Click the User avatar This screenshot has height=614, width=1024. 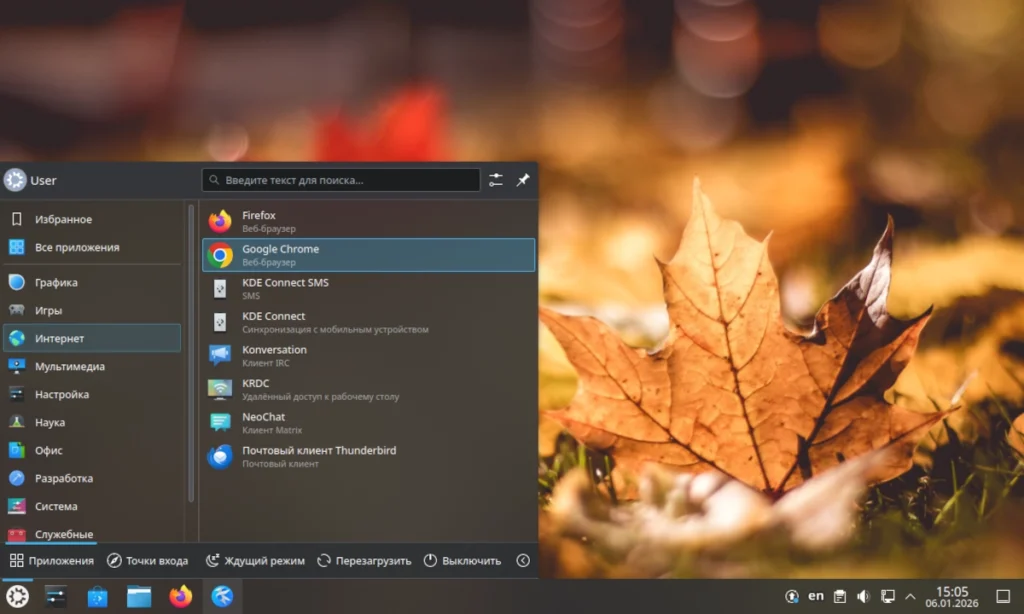[x=14, y=180]
